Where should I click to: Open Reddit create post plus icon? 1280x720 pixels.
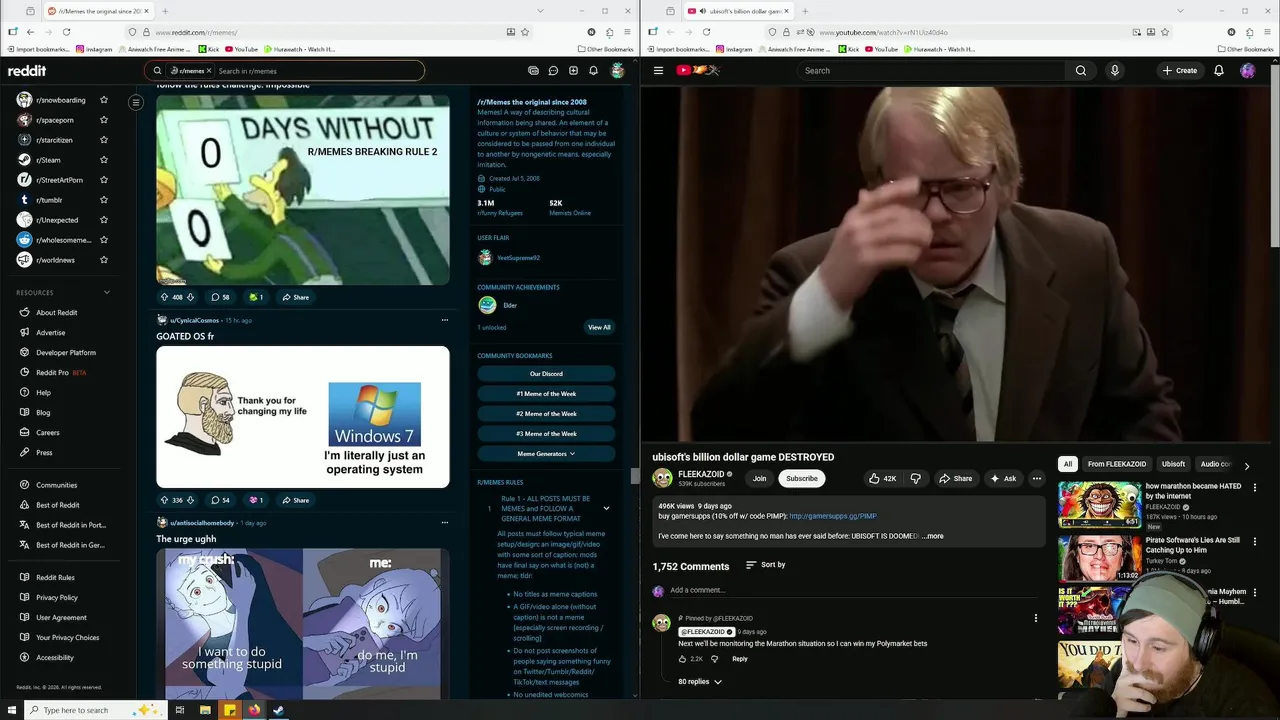tap(573, 71)
